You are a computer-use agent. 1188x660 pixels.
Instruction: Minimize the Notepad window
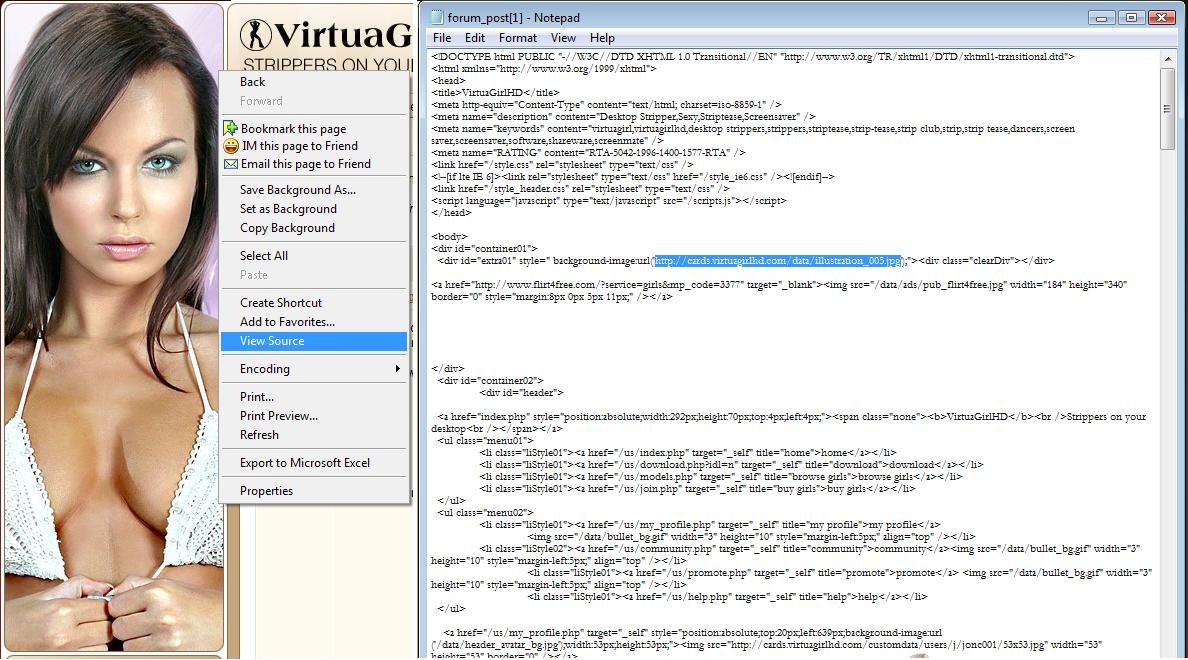point(1102,17)
